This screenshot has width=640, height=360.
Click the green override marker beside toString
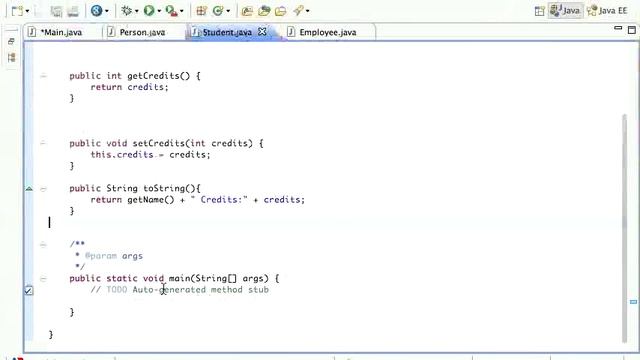coord(29,189)
